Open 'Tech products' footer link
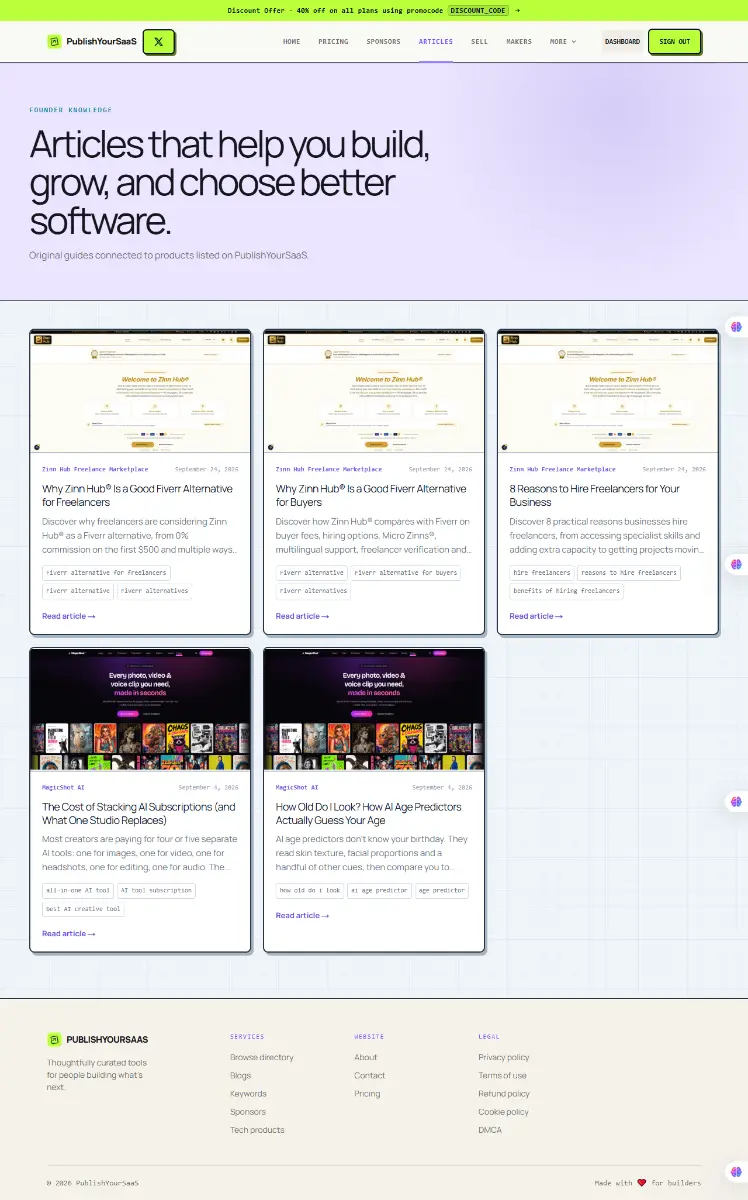The height and width of the screenshot is (1200, 748). point(257,1130)
